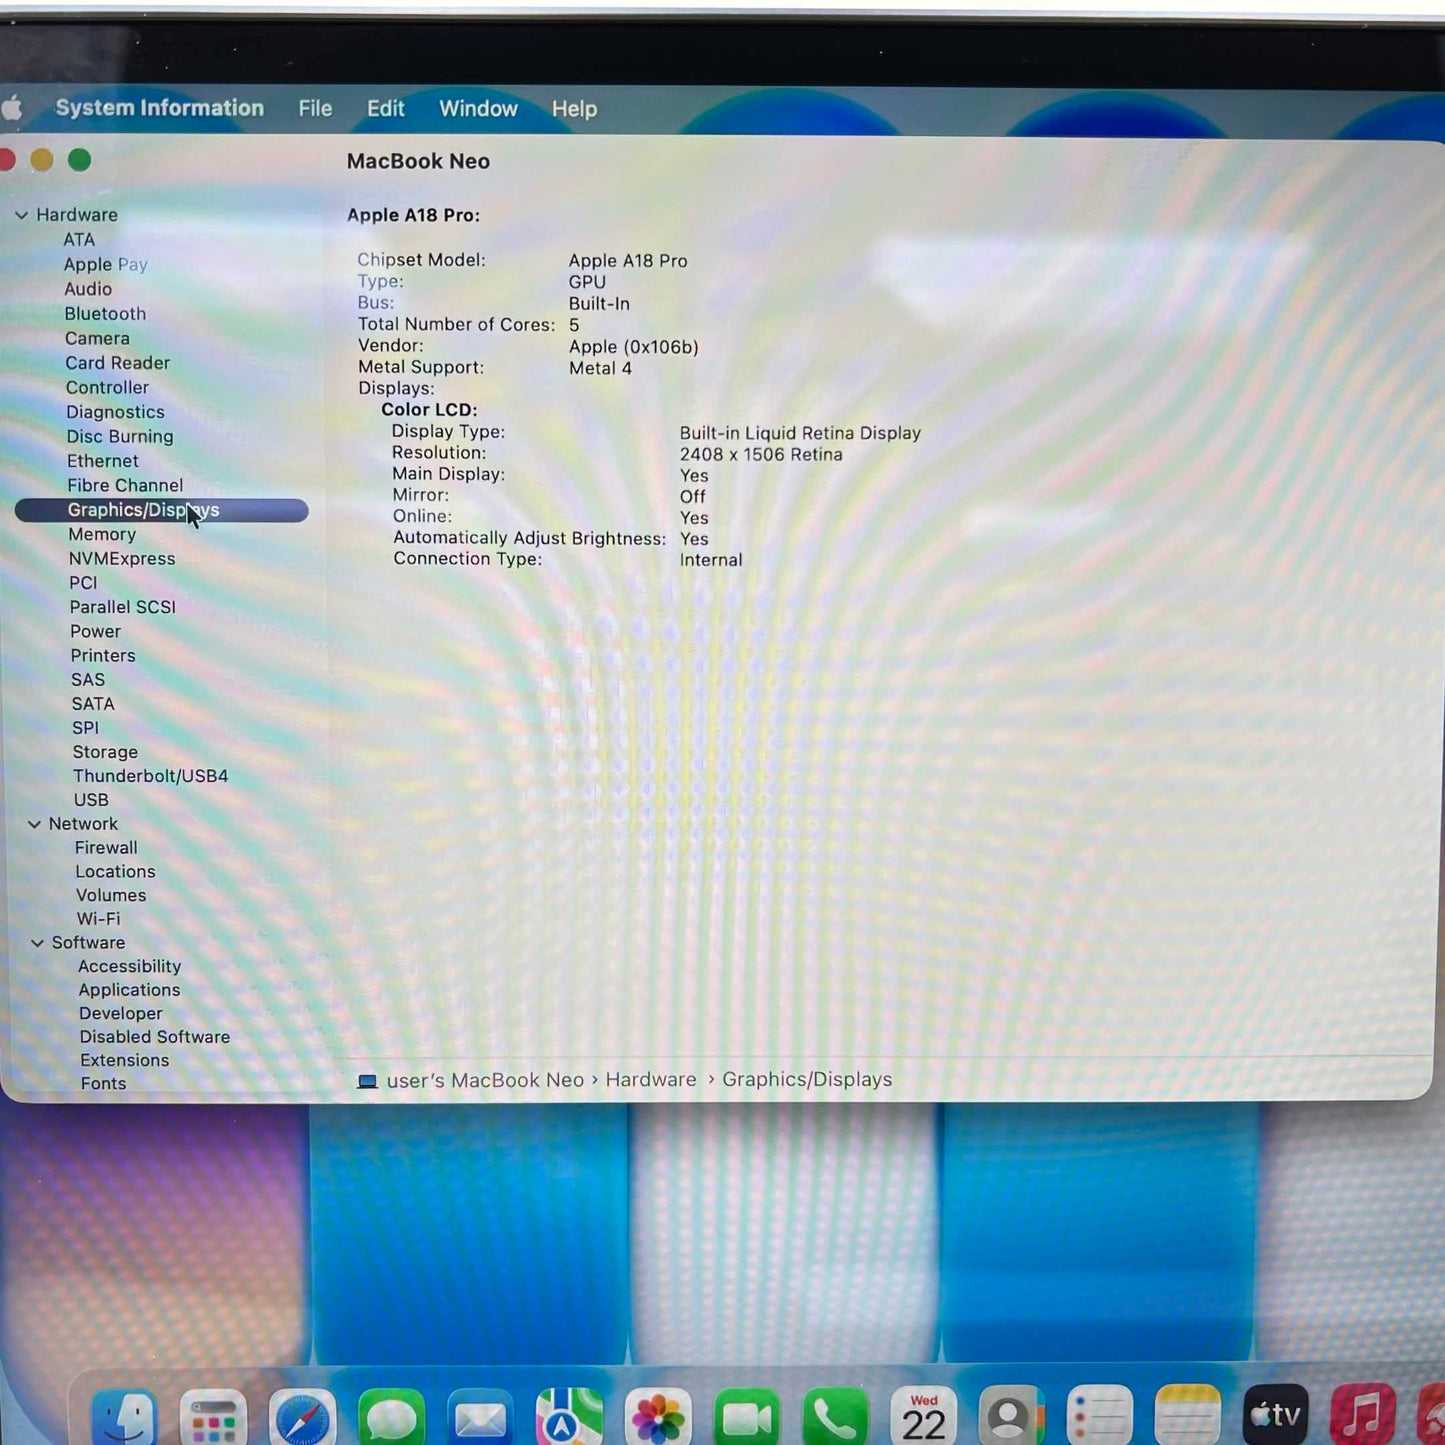Select Controller in the sidebar

click(107, 387)
